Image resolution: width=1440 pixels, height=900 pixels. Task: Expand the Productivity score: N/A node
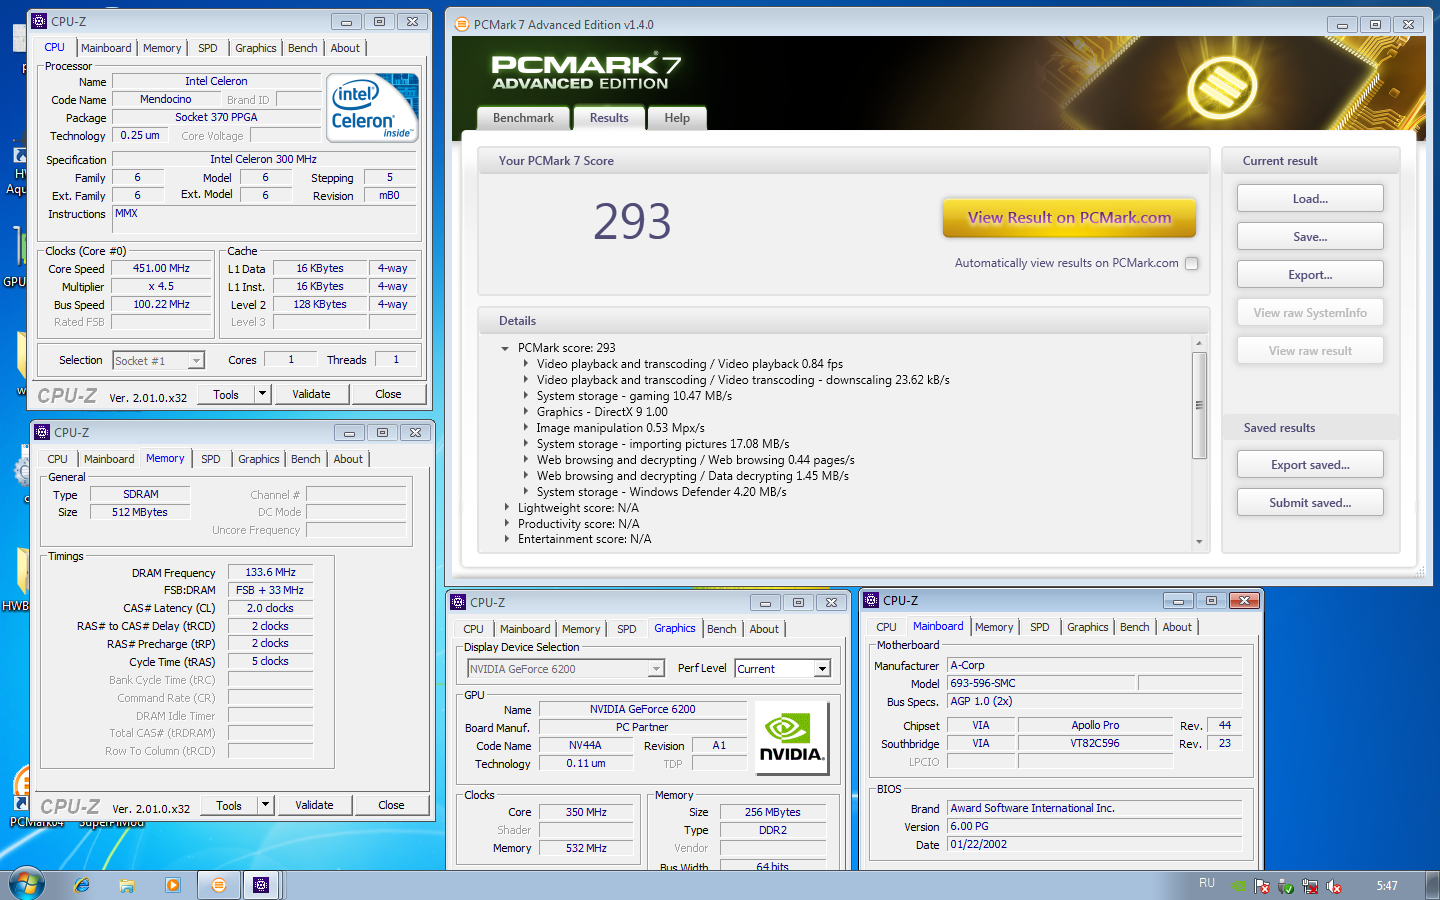pyautogui.click(x=506, y=524)
